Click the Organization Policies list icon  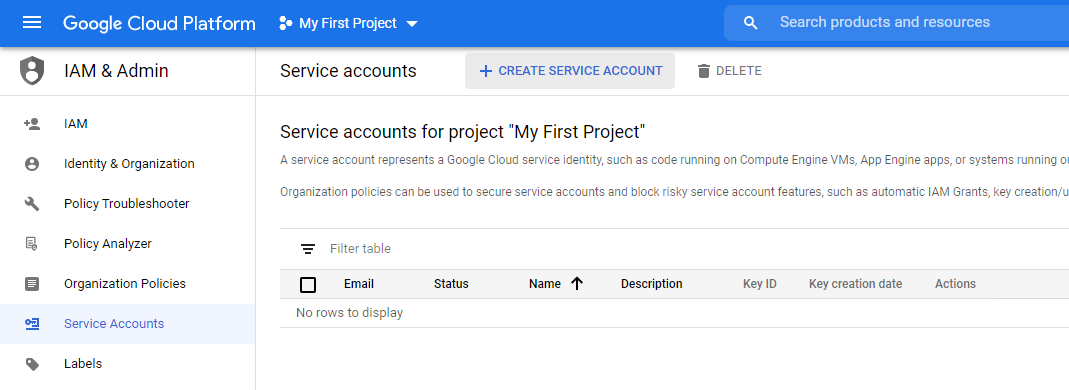pos(32,284)
